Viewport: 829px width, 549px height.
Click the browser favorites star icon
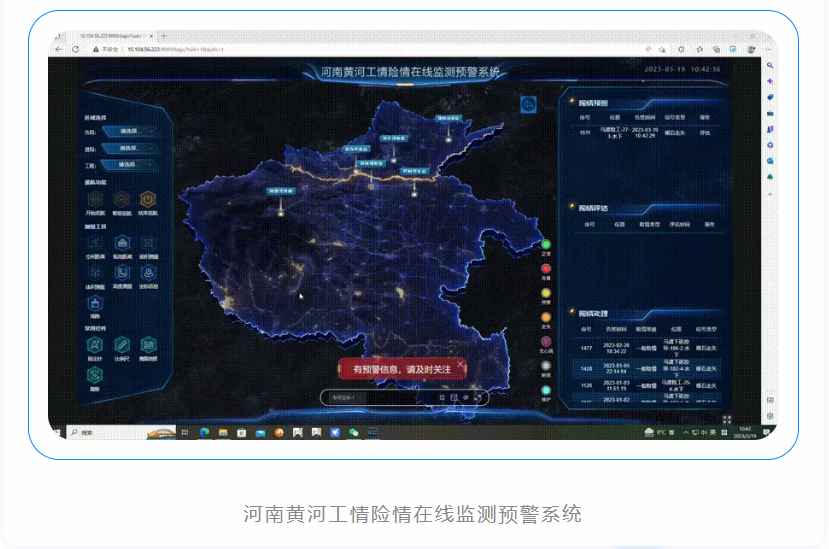pos(699,49)
